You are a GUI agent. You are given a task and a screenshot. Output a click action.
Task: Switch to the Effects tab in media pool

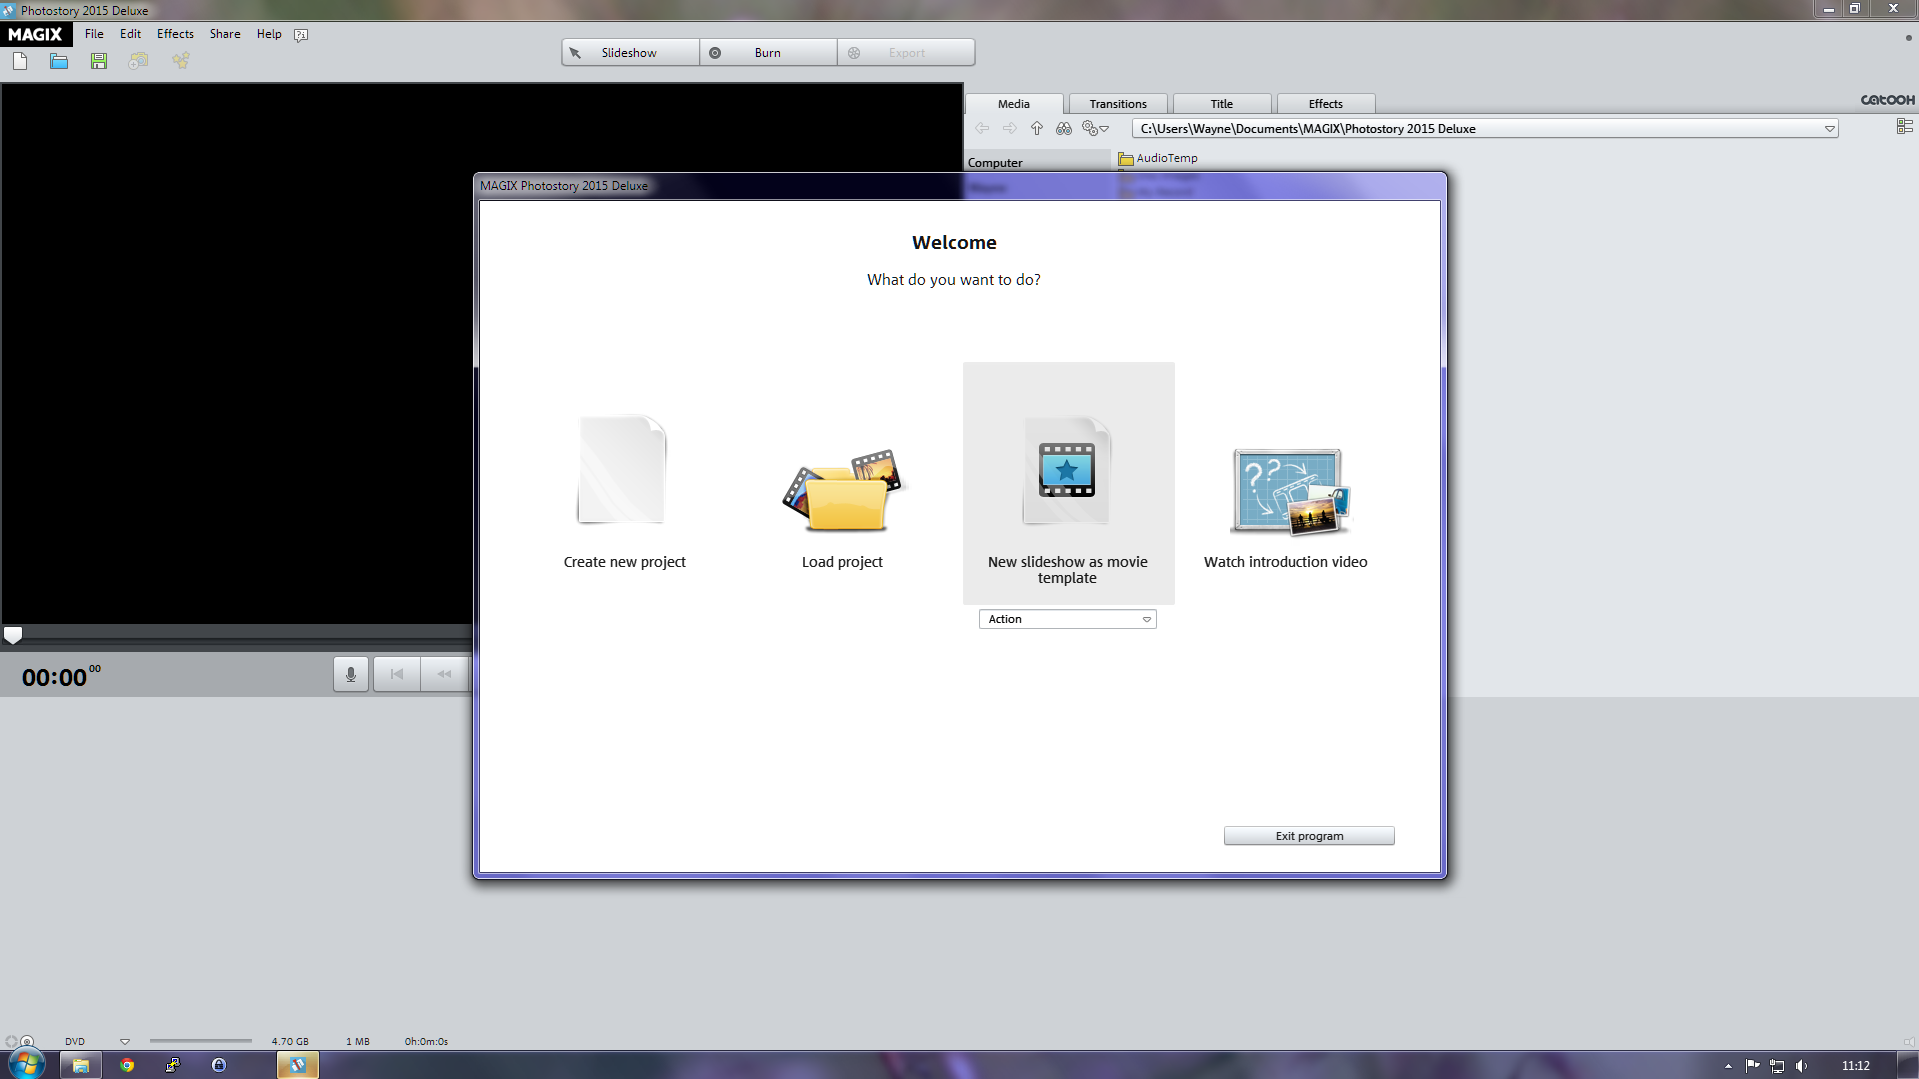click(x=1326, y=104)
